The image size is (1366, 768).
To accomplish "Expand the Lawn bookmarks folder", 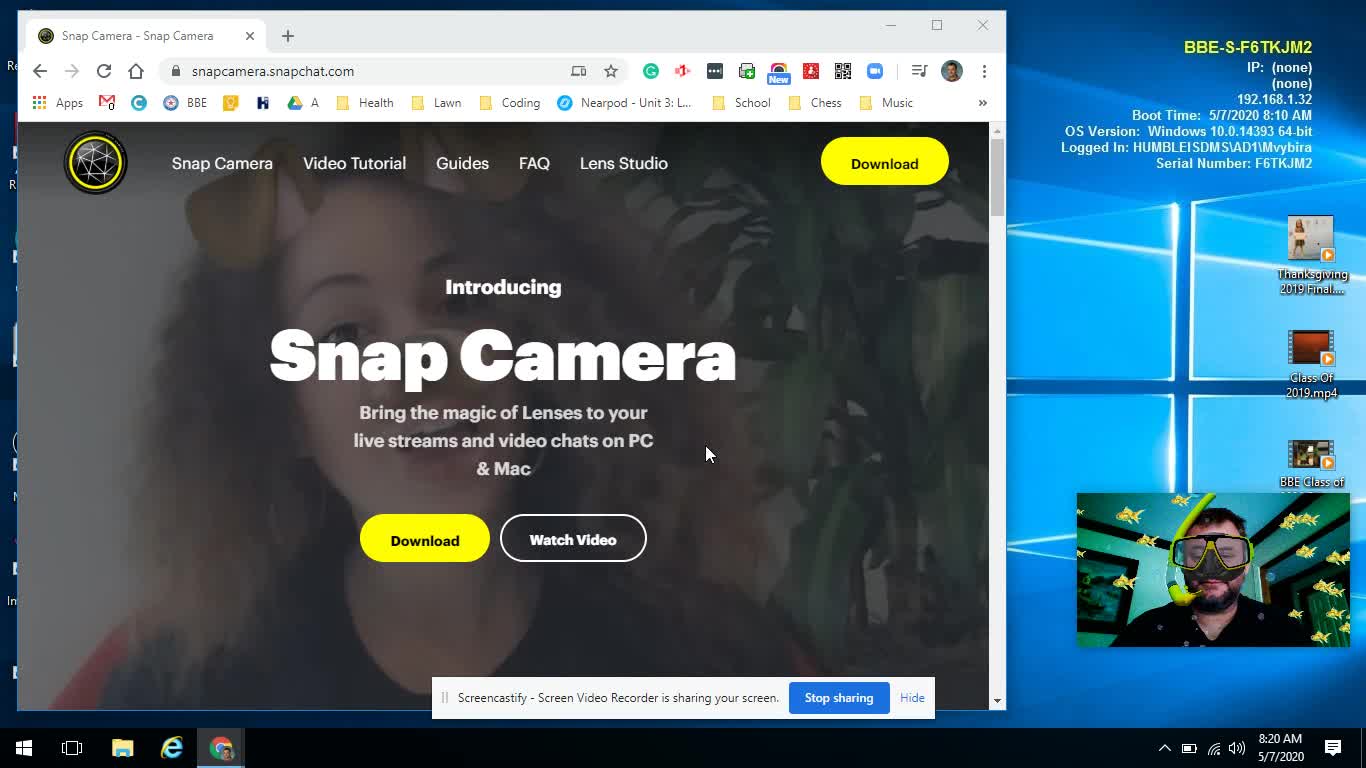I will [x=437, y=102].
